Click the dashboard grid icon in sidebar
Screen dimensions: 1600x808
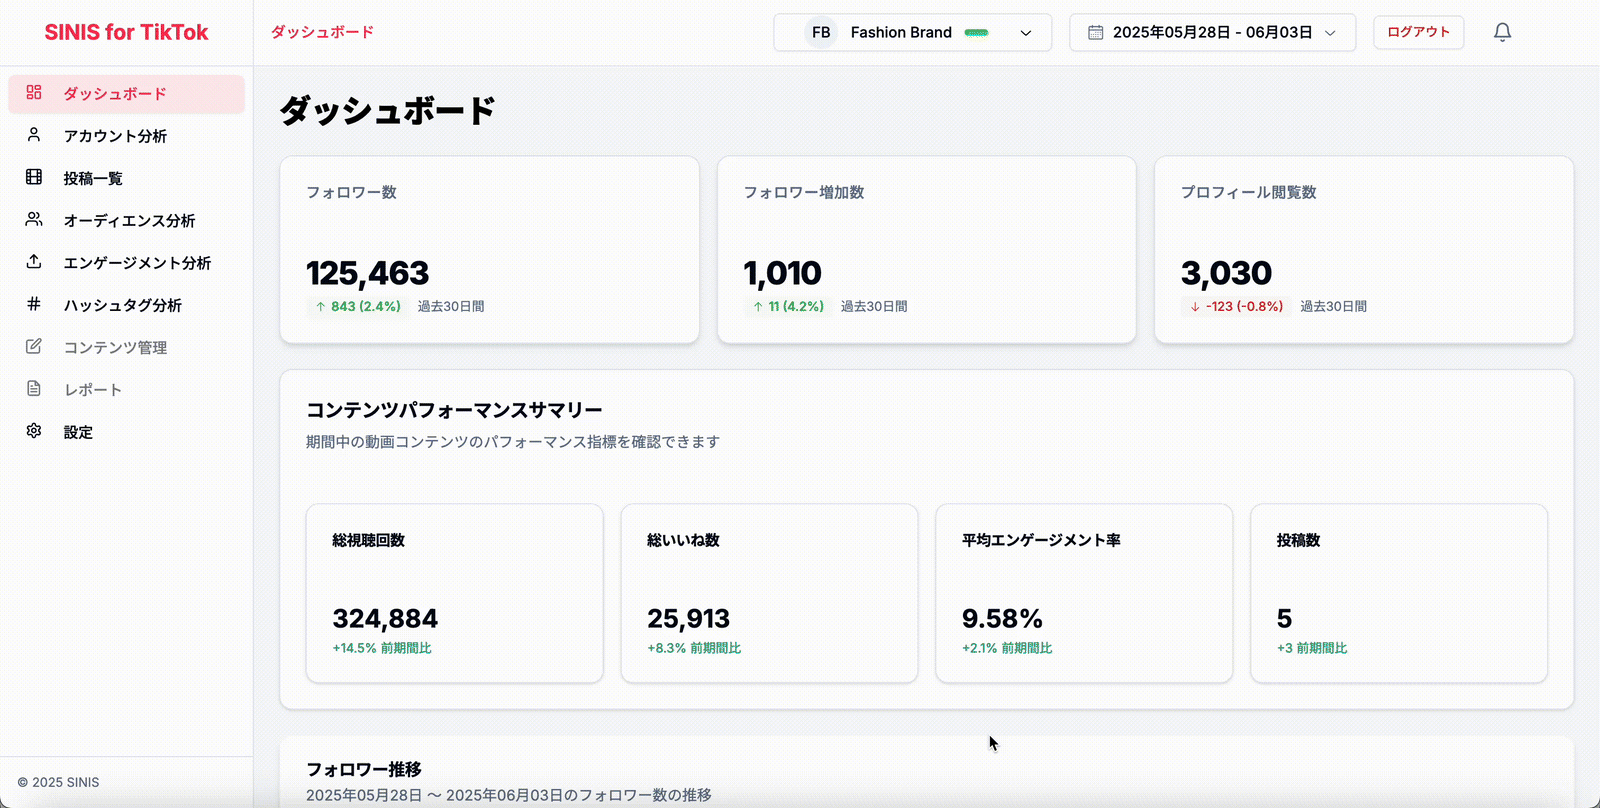[x=34, y=93]
